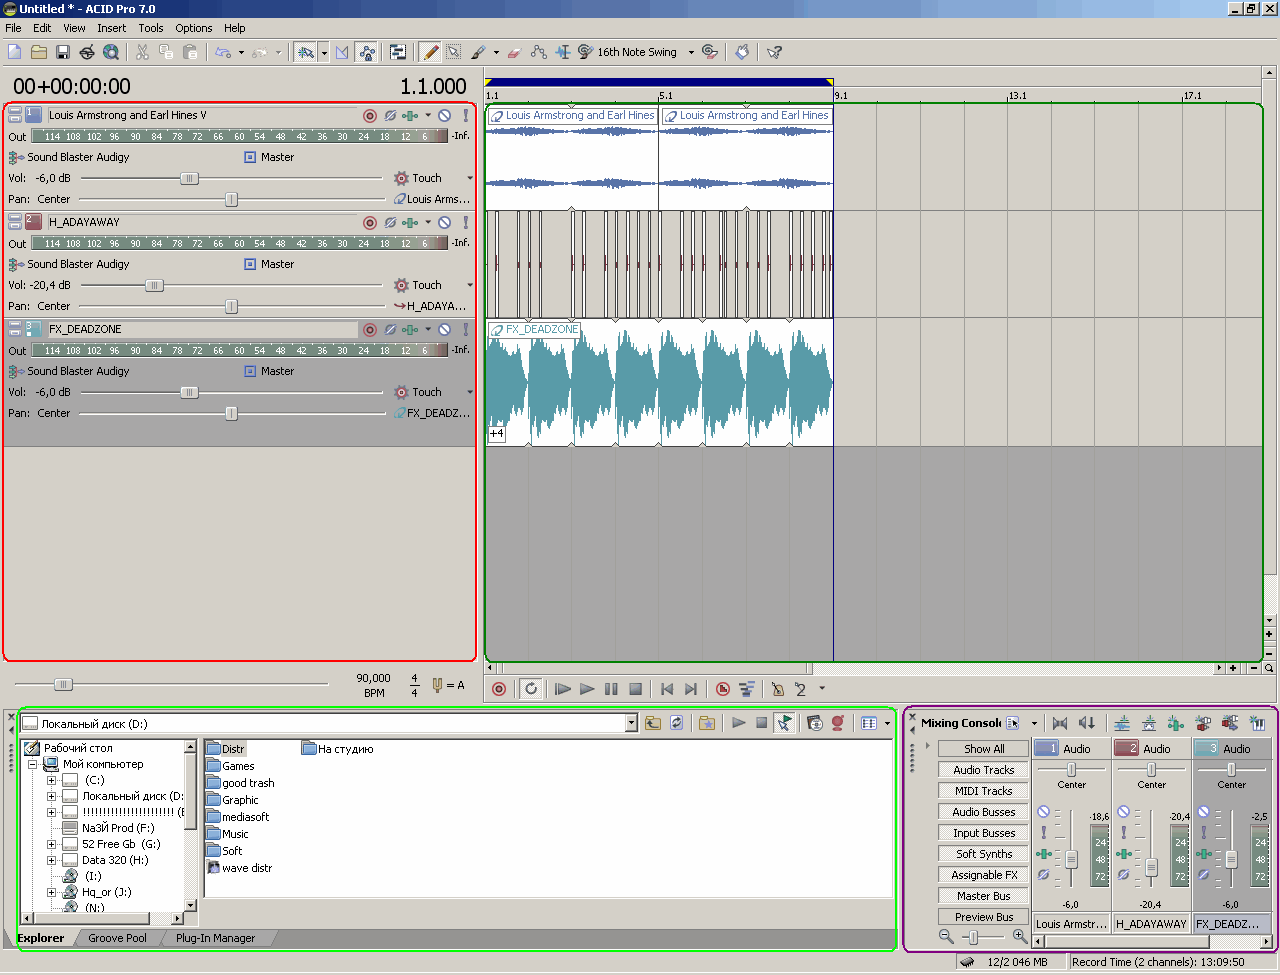The width and height of the screenshot is (1280, 975).
Task: Switch to the Groove Pool tab
Action: point(117,938)
